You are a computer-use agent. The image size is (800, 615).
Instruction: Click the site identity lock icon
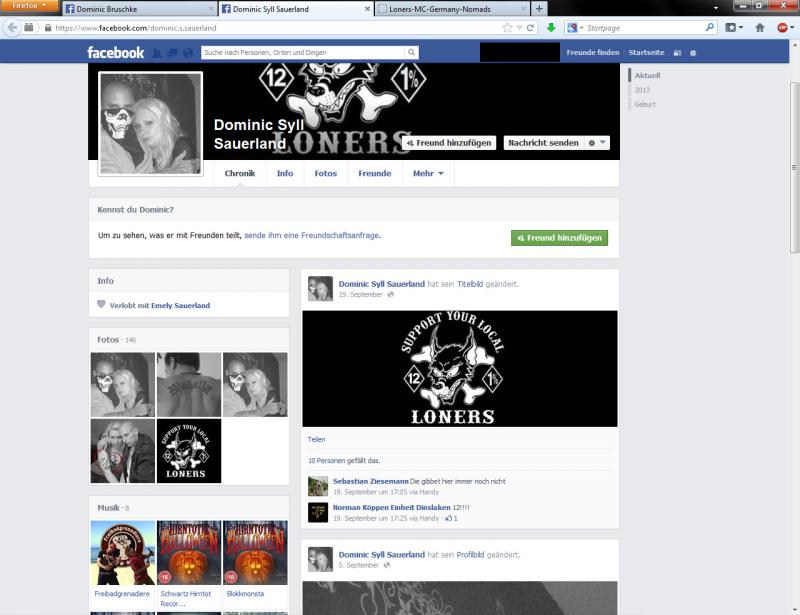(x=48, y=28)
